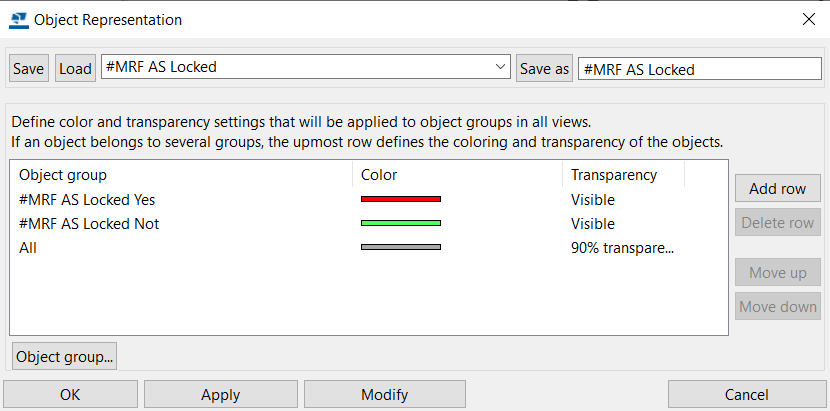
Task: Click the Tekla app icon in title bar
Action: click(x=19, y=20)
